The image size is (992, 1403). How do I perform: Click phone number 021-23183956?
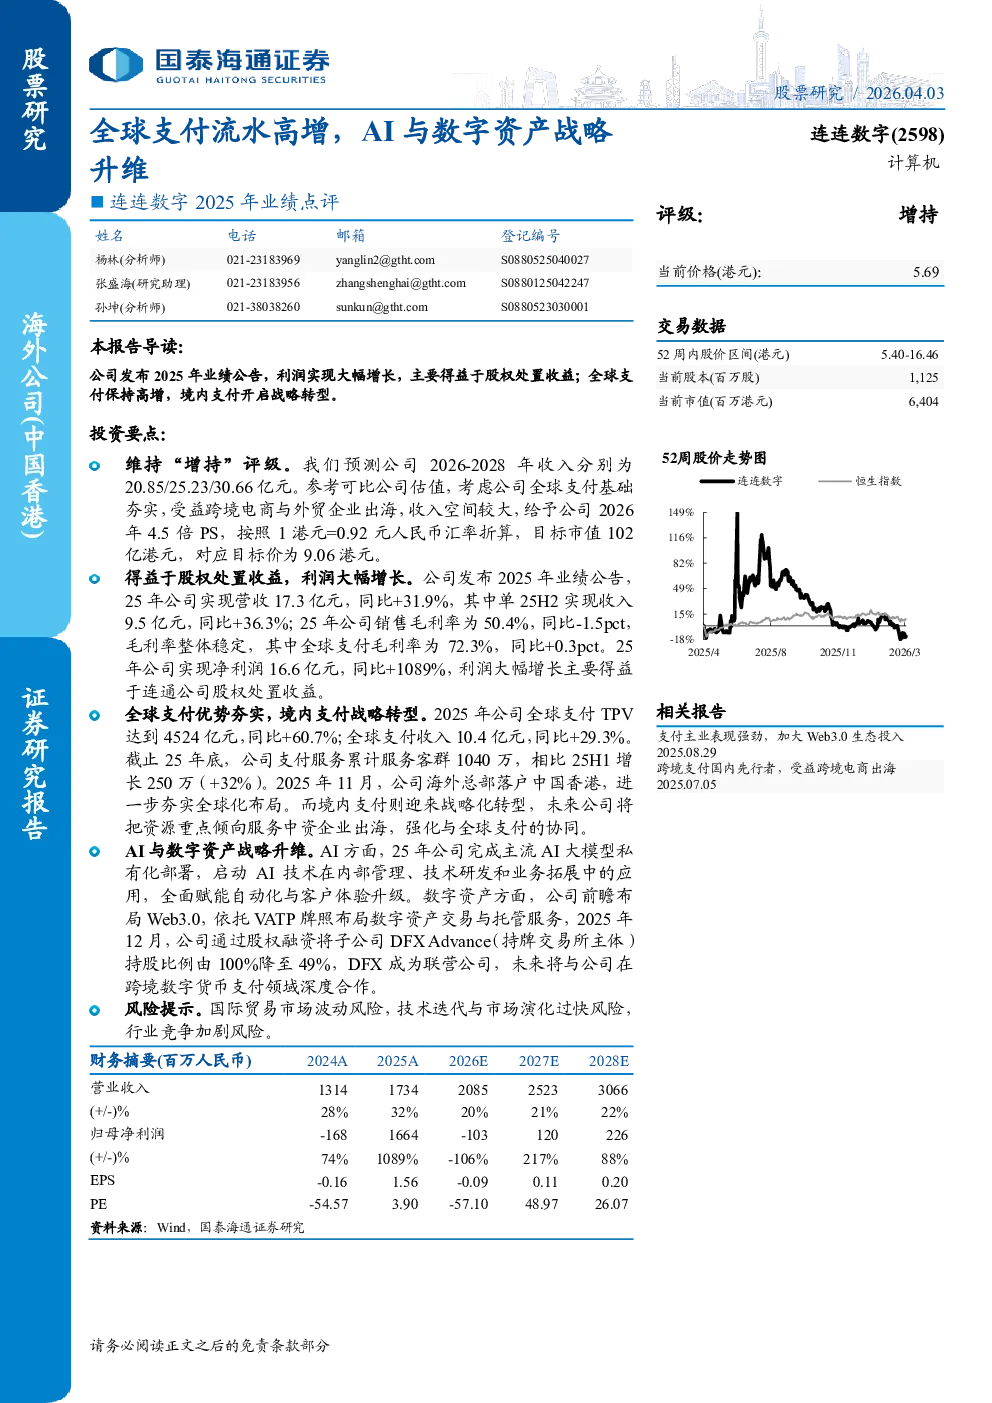(263, 283)
